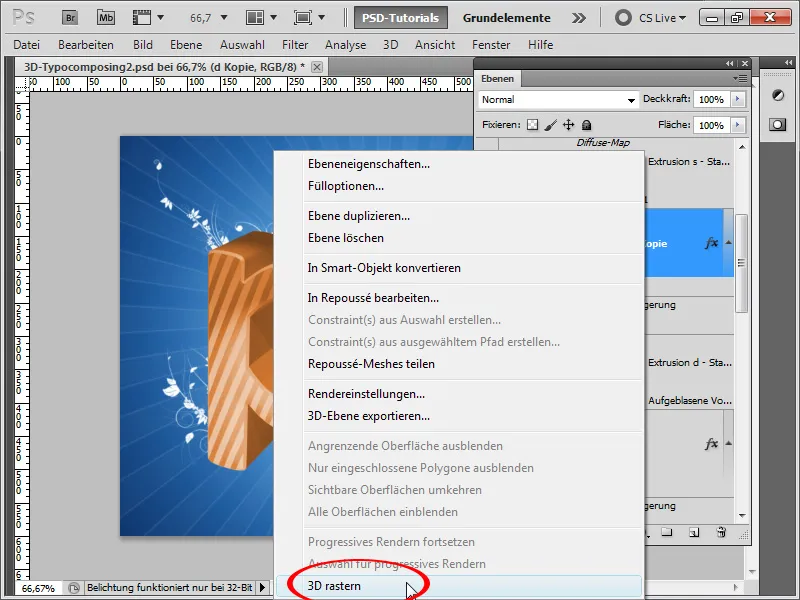Open the Filter menu
Screen dimensions: 800x600
click(x=295, y=45)
